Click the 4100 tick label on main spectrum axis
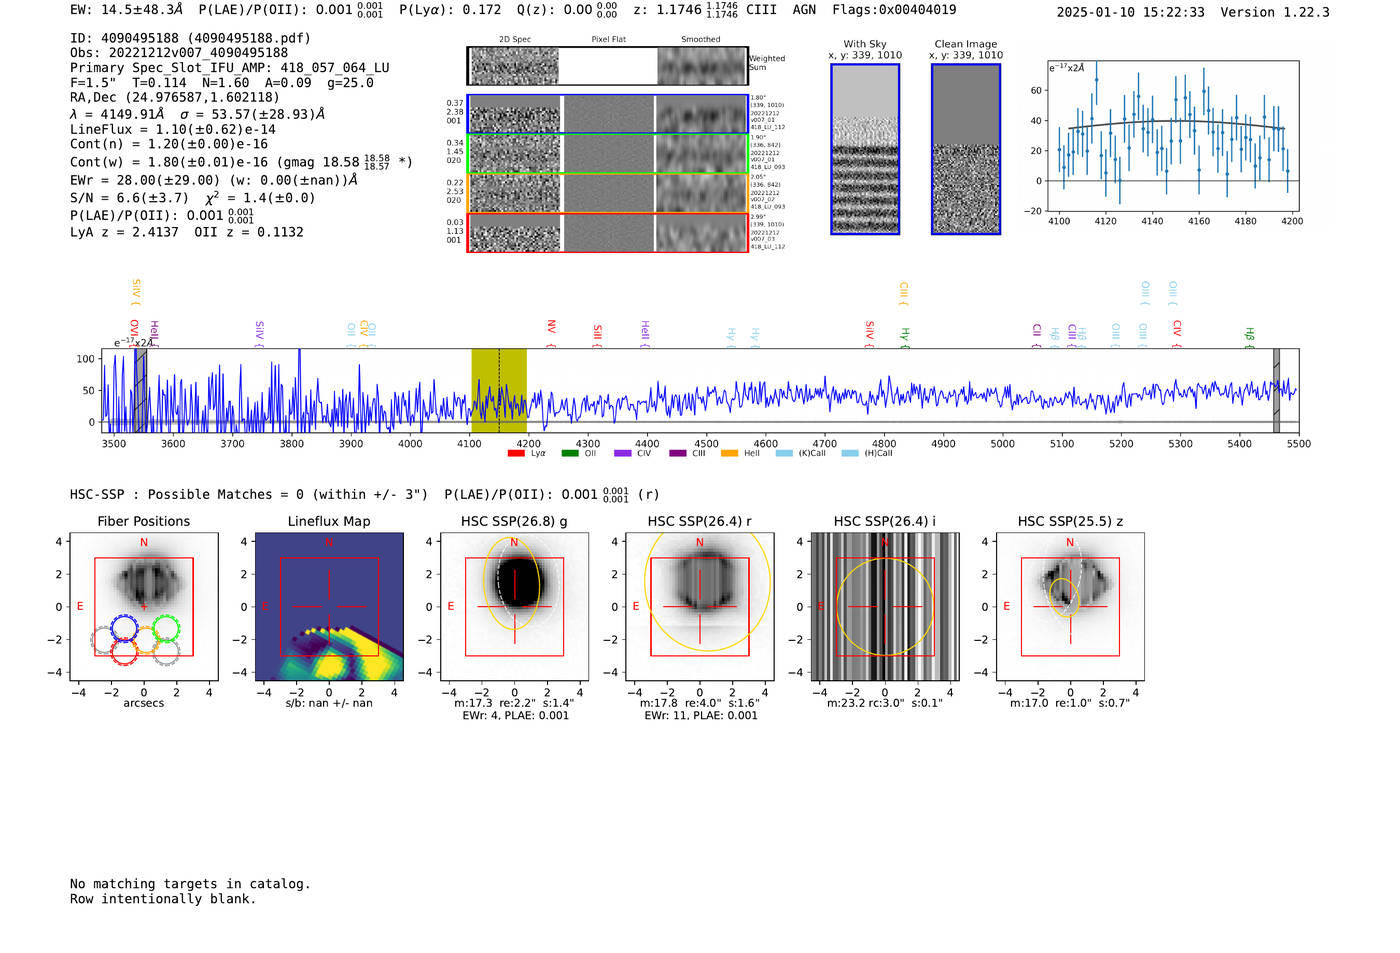This screenshot has height=953, width=1400. (x=469, y=444)
